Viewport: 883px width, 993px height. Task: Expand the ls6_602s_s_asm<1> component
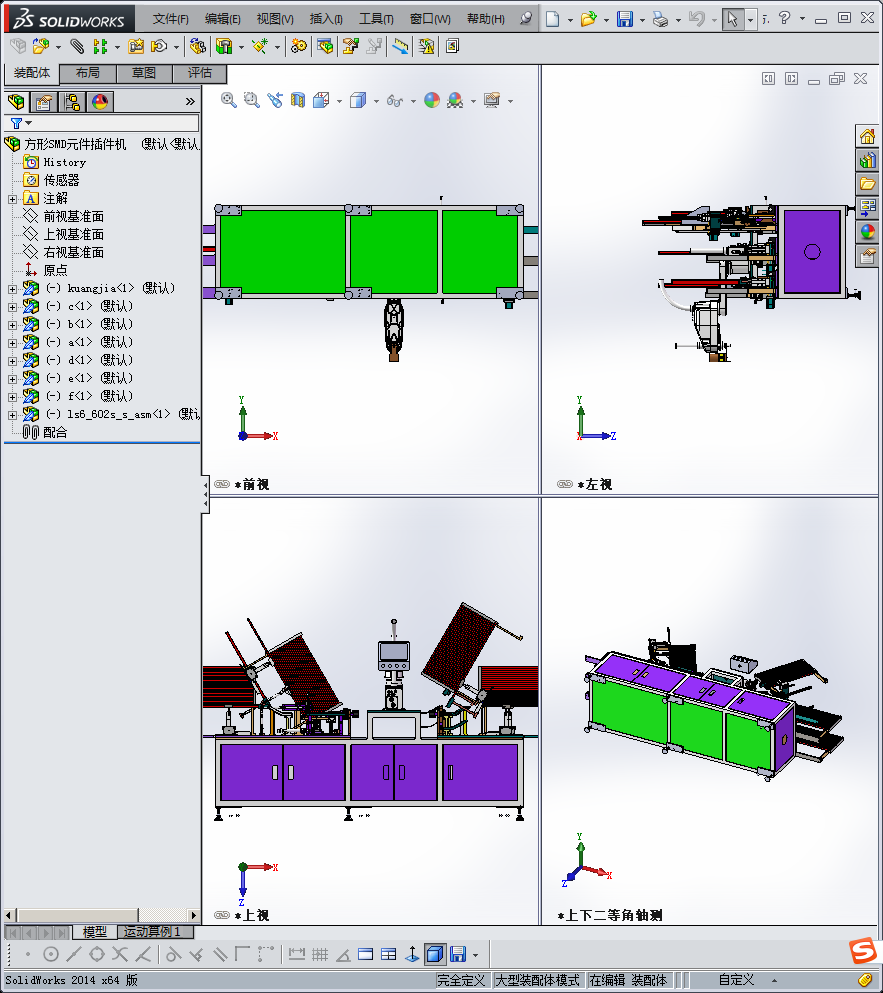click(12, 415)
